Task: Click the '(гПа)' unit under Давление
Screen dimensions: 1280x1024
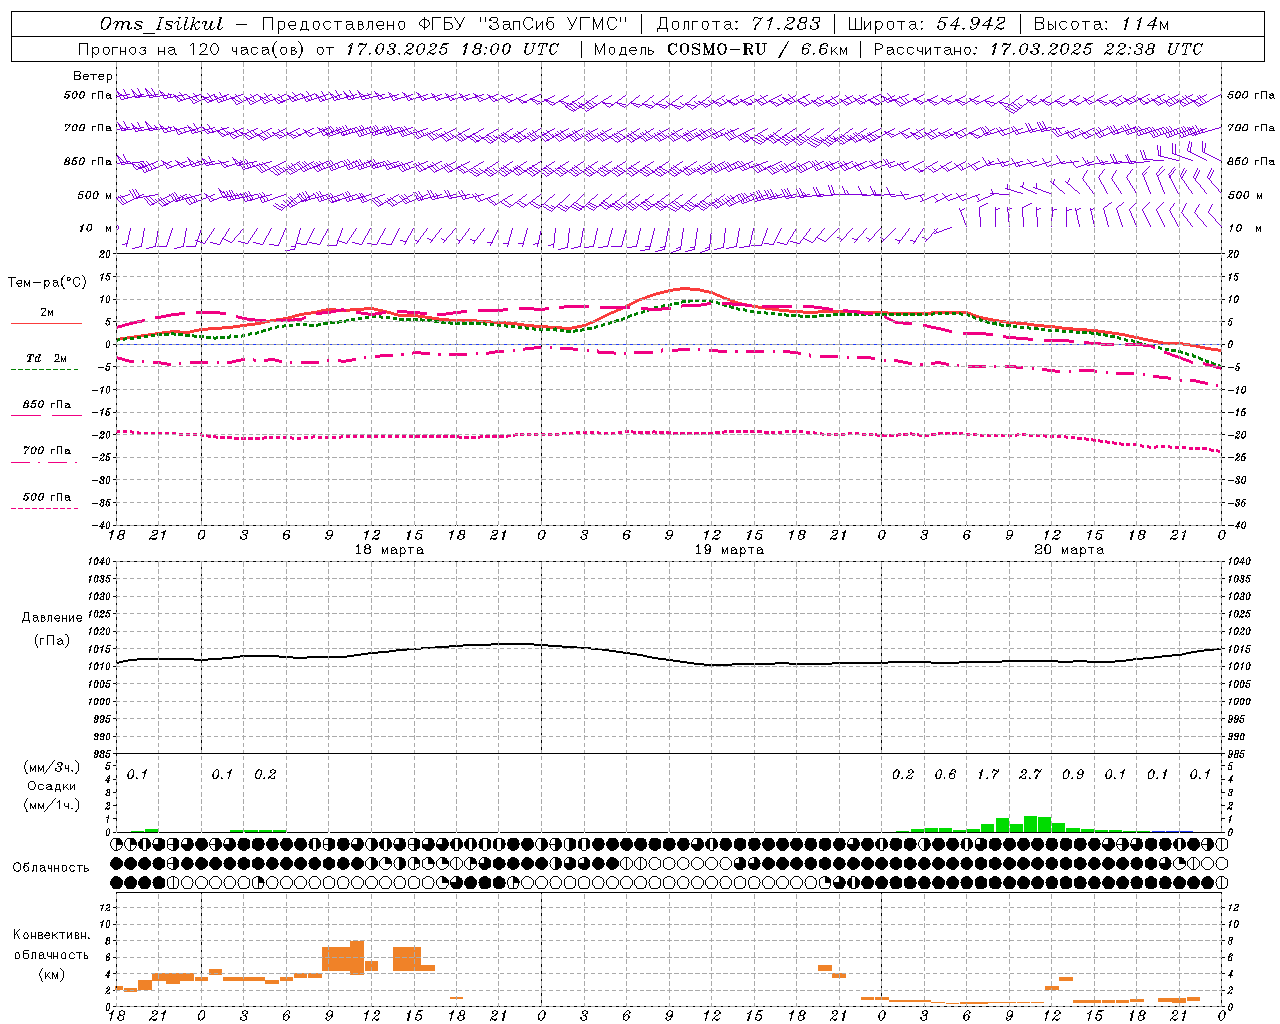Action: [x=52, y=640]
